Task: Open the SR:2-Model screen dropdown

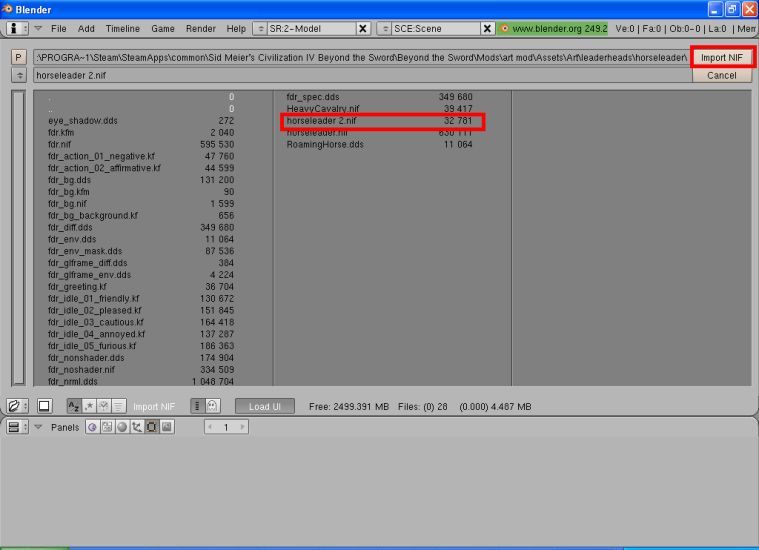Action: tap(260, 29)
